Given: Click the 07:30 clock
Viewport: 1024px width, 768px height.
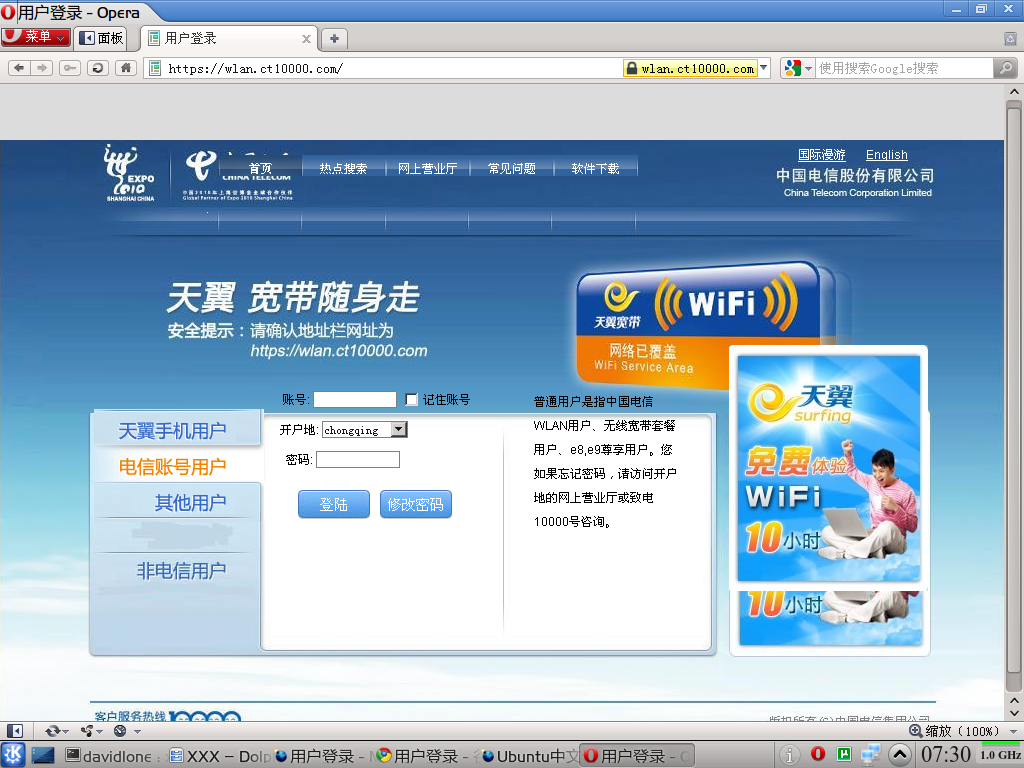Looking at the screenshot, I should tap(946, 754).
